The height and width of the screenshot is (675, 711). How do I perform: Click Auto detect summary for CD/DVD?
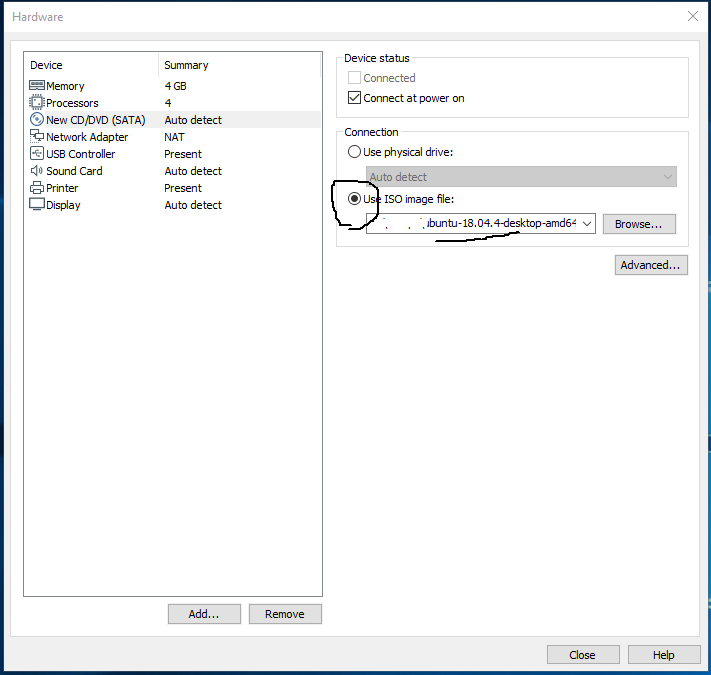193,120
